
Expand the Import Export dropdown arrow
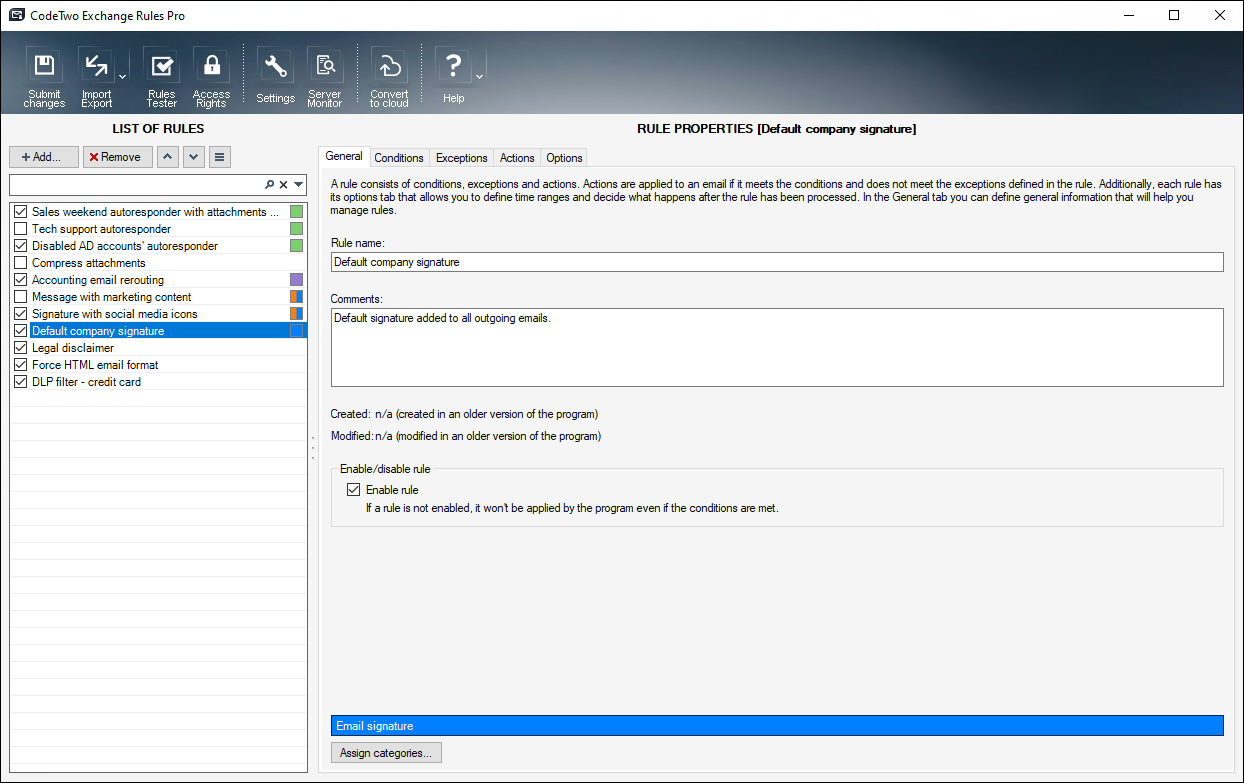[123, 77]
